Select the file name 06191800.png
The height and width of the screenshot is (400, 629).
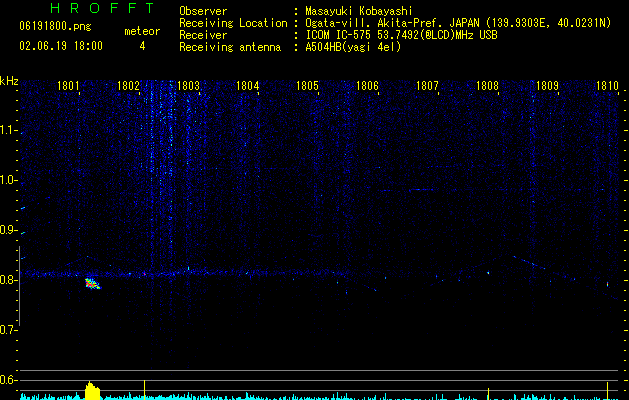(x=55, y=27)
